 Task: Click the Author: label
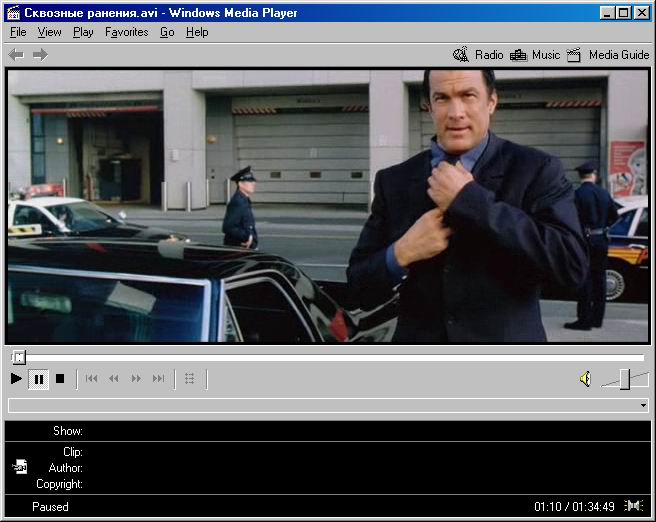pyautogui.click(x=66, y=468)
